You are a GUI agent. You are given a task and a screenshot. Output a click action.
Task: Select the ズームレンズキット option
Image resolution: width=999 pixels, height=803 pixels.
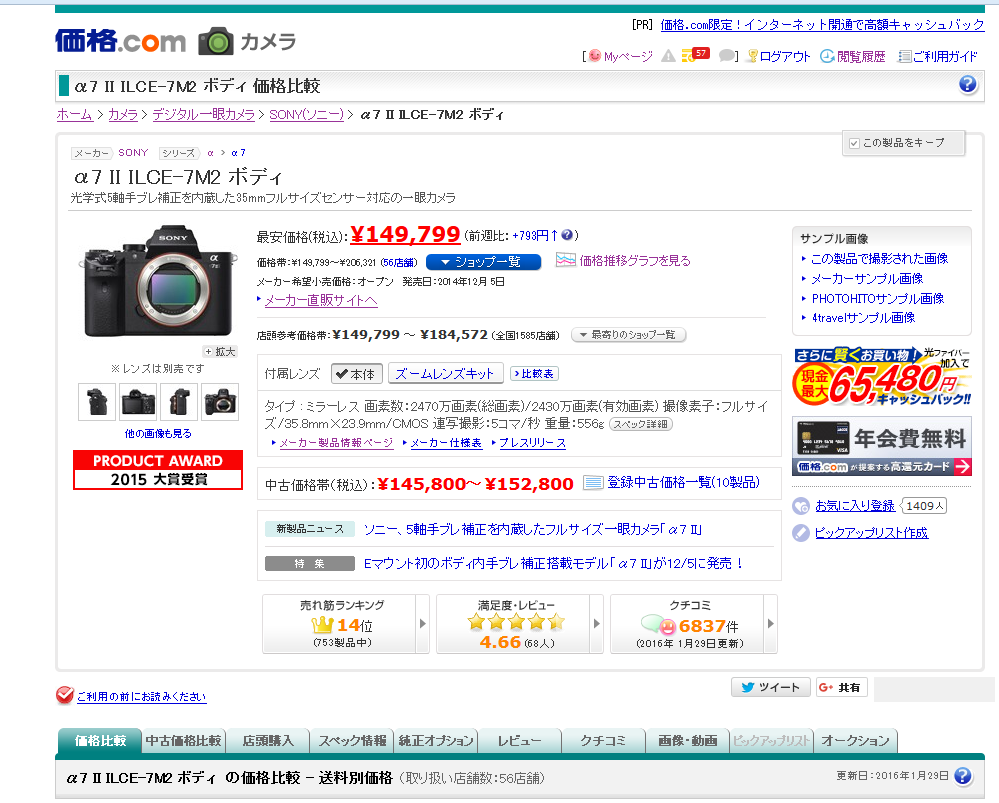(445, 374)
